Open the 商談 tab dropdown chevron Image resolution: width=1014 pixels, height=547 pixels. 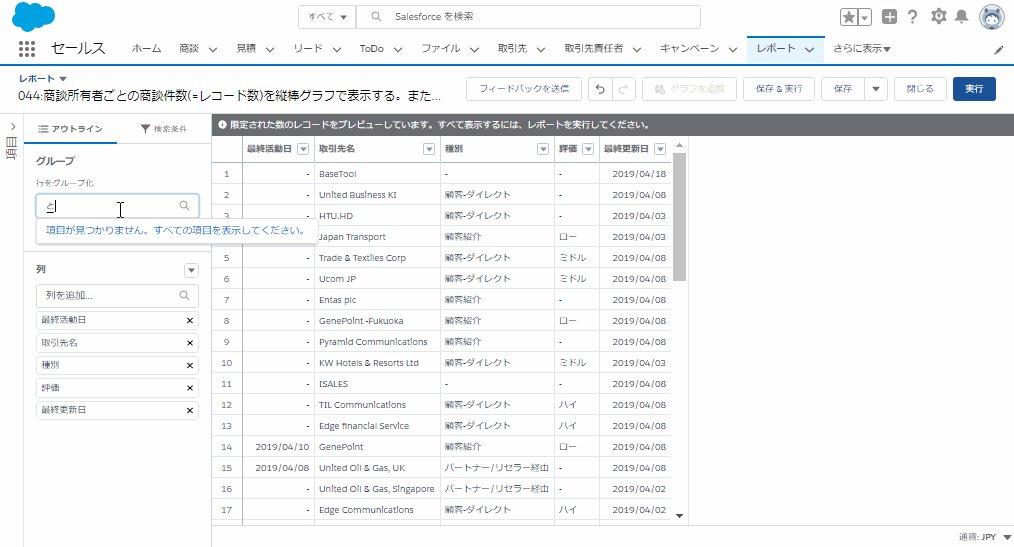click(x=213, y=49)
